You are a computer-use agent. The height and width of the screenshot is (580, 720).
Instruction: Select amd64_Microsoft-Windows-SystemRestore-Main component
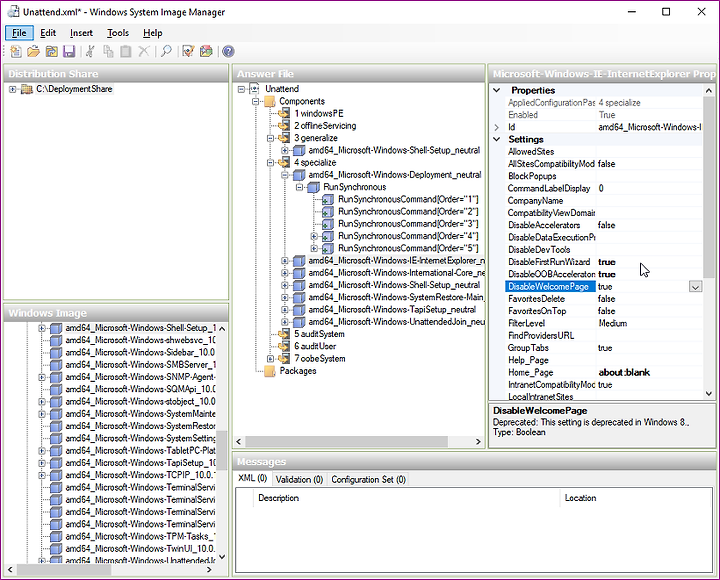pos(396,298)
